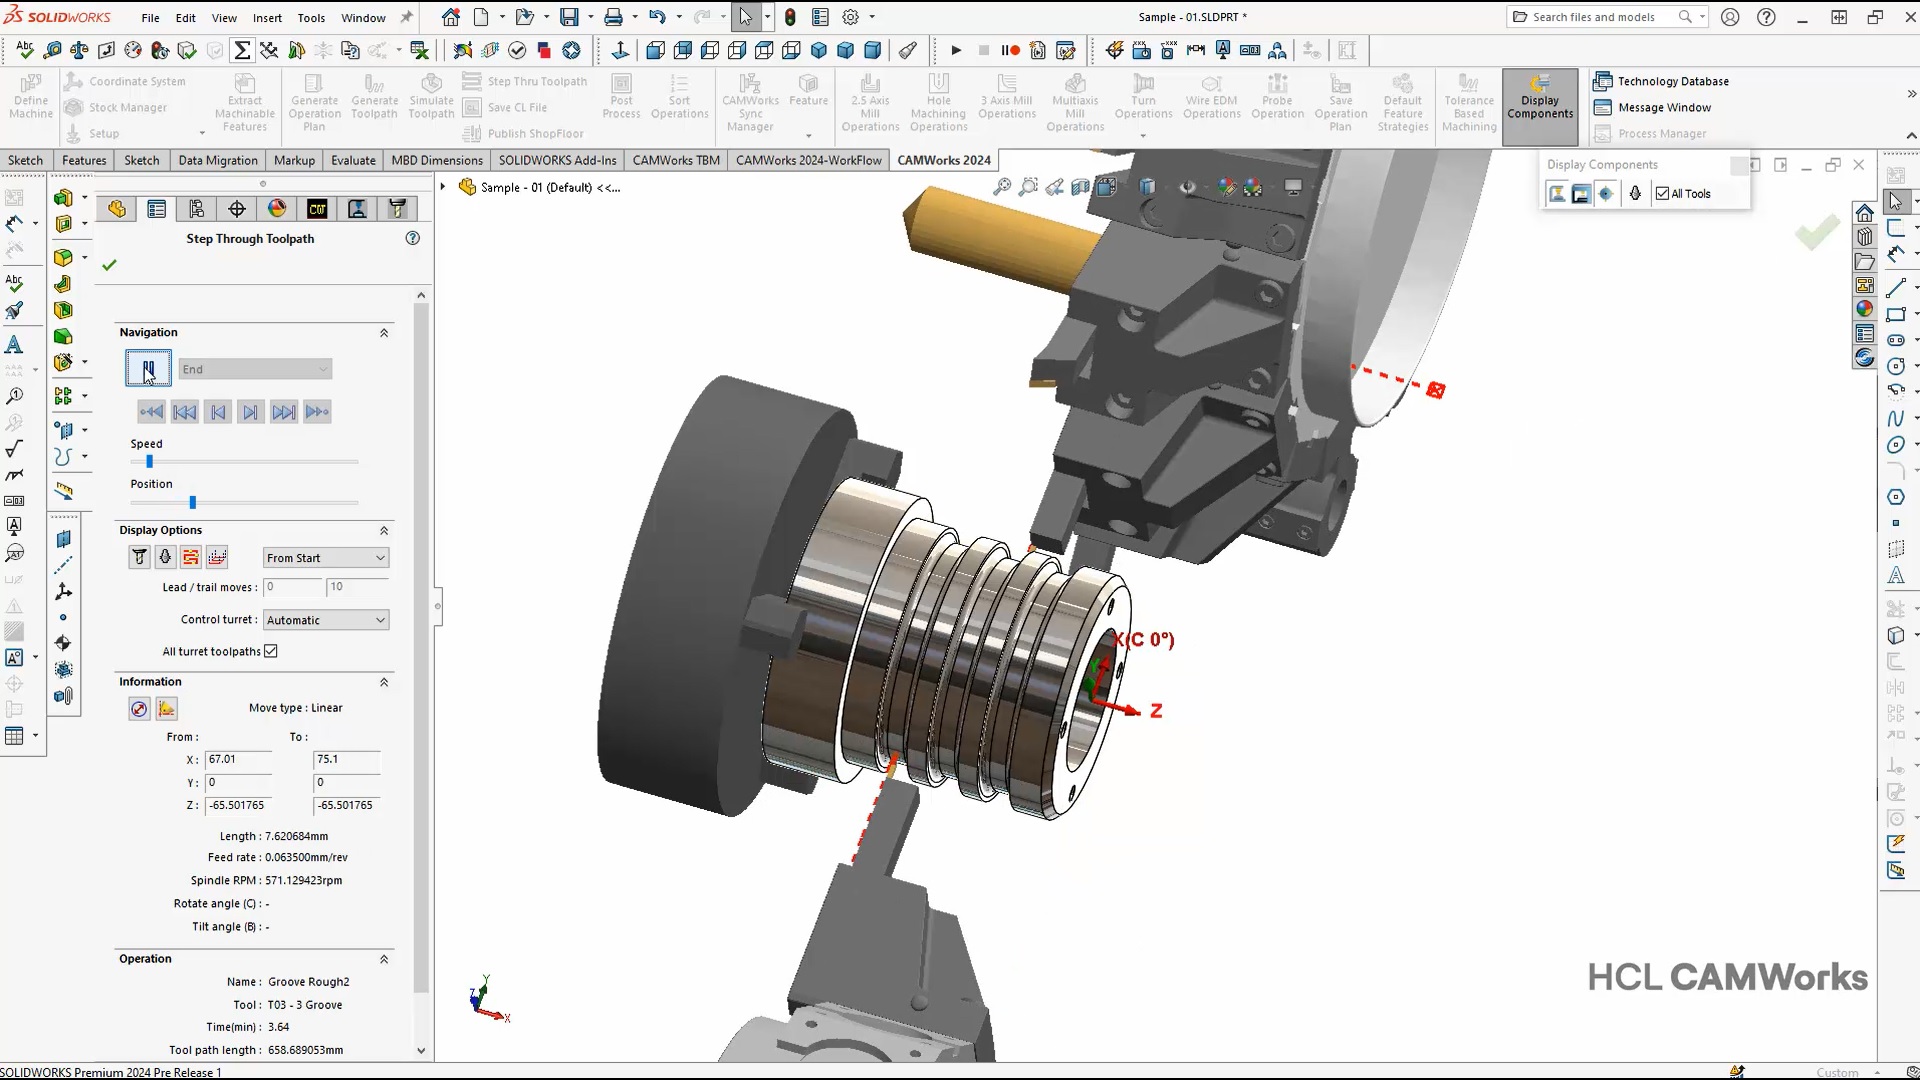Click the Note text A icon in left toolbar
Viewport: 1920px width, 1080px height.
14,345
